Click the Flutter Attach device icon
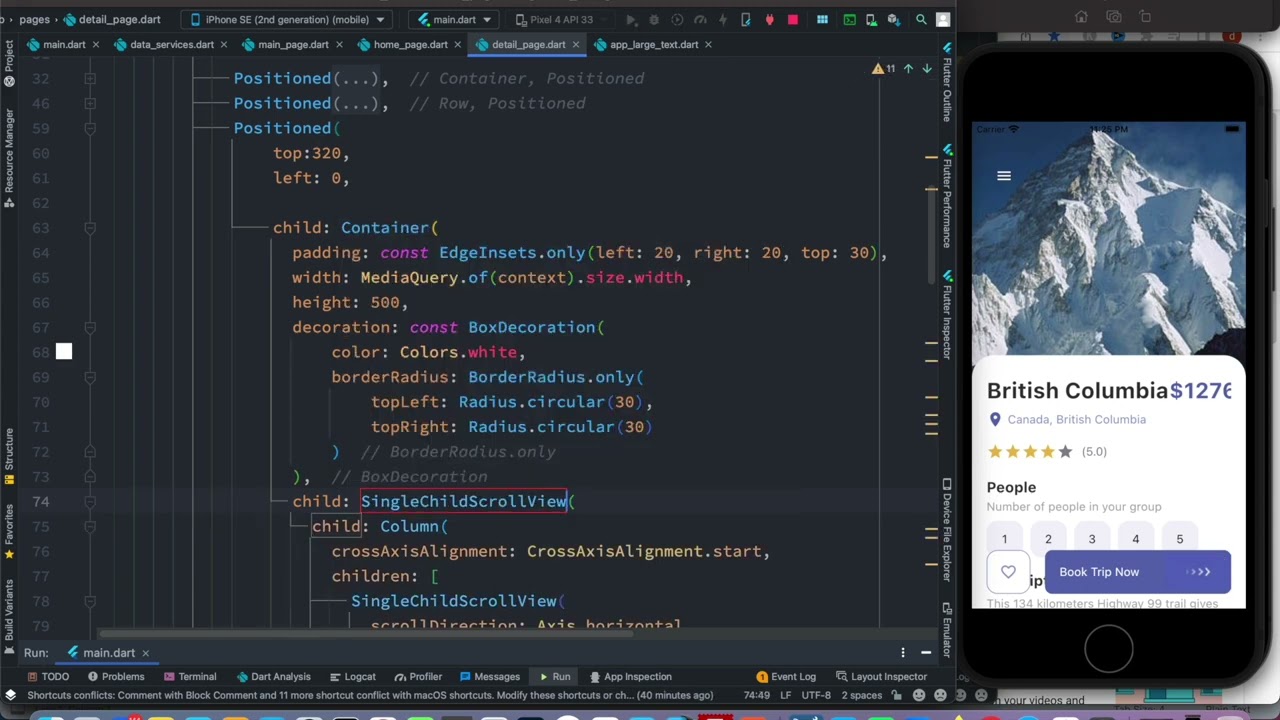This screenshot has width=1280, height=720. point(746,20)
